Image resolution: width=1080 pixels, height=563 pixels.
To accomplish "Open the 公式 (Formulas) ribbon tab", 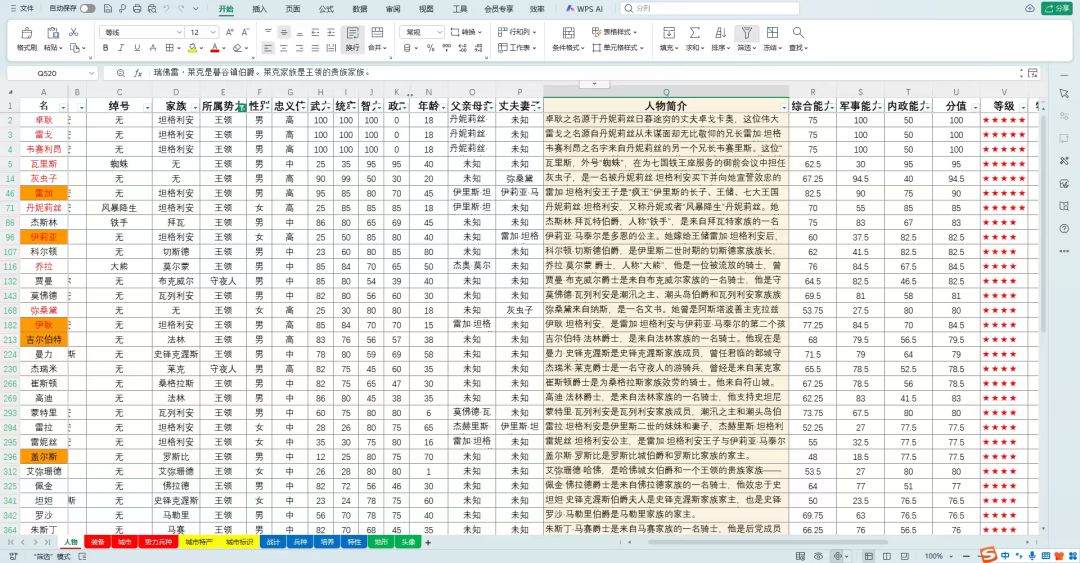I will coord(326,9).
